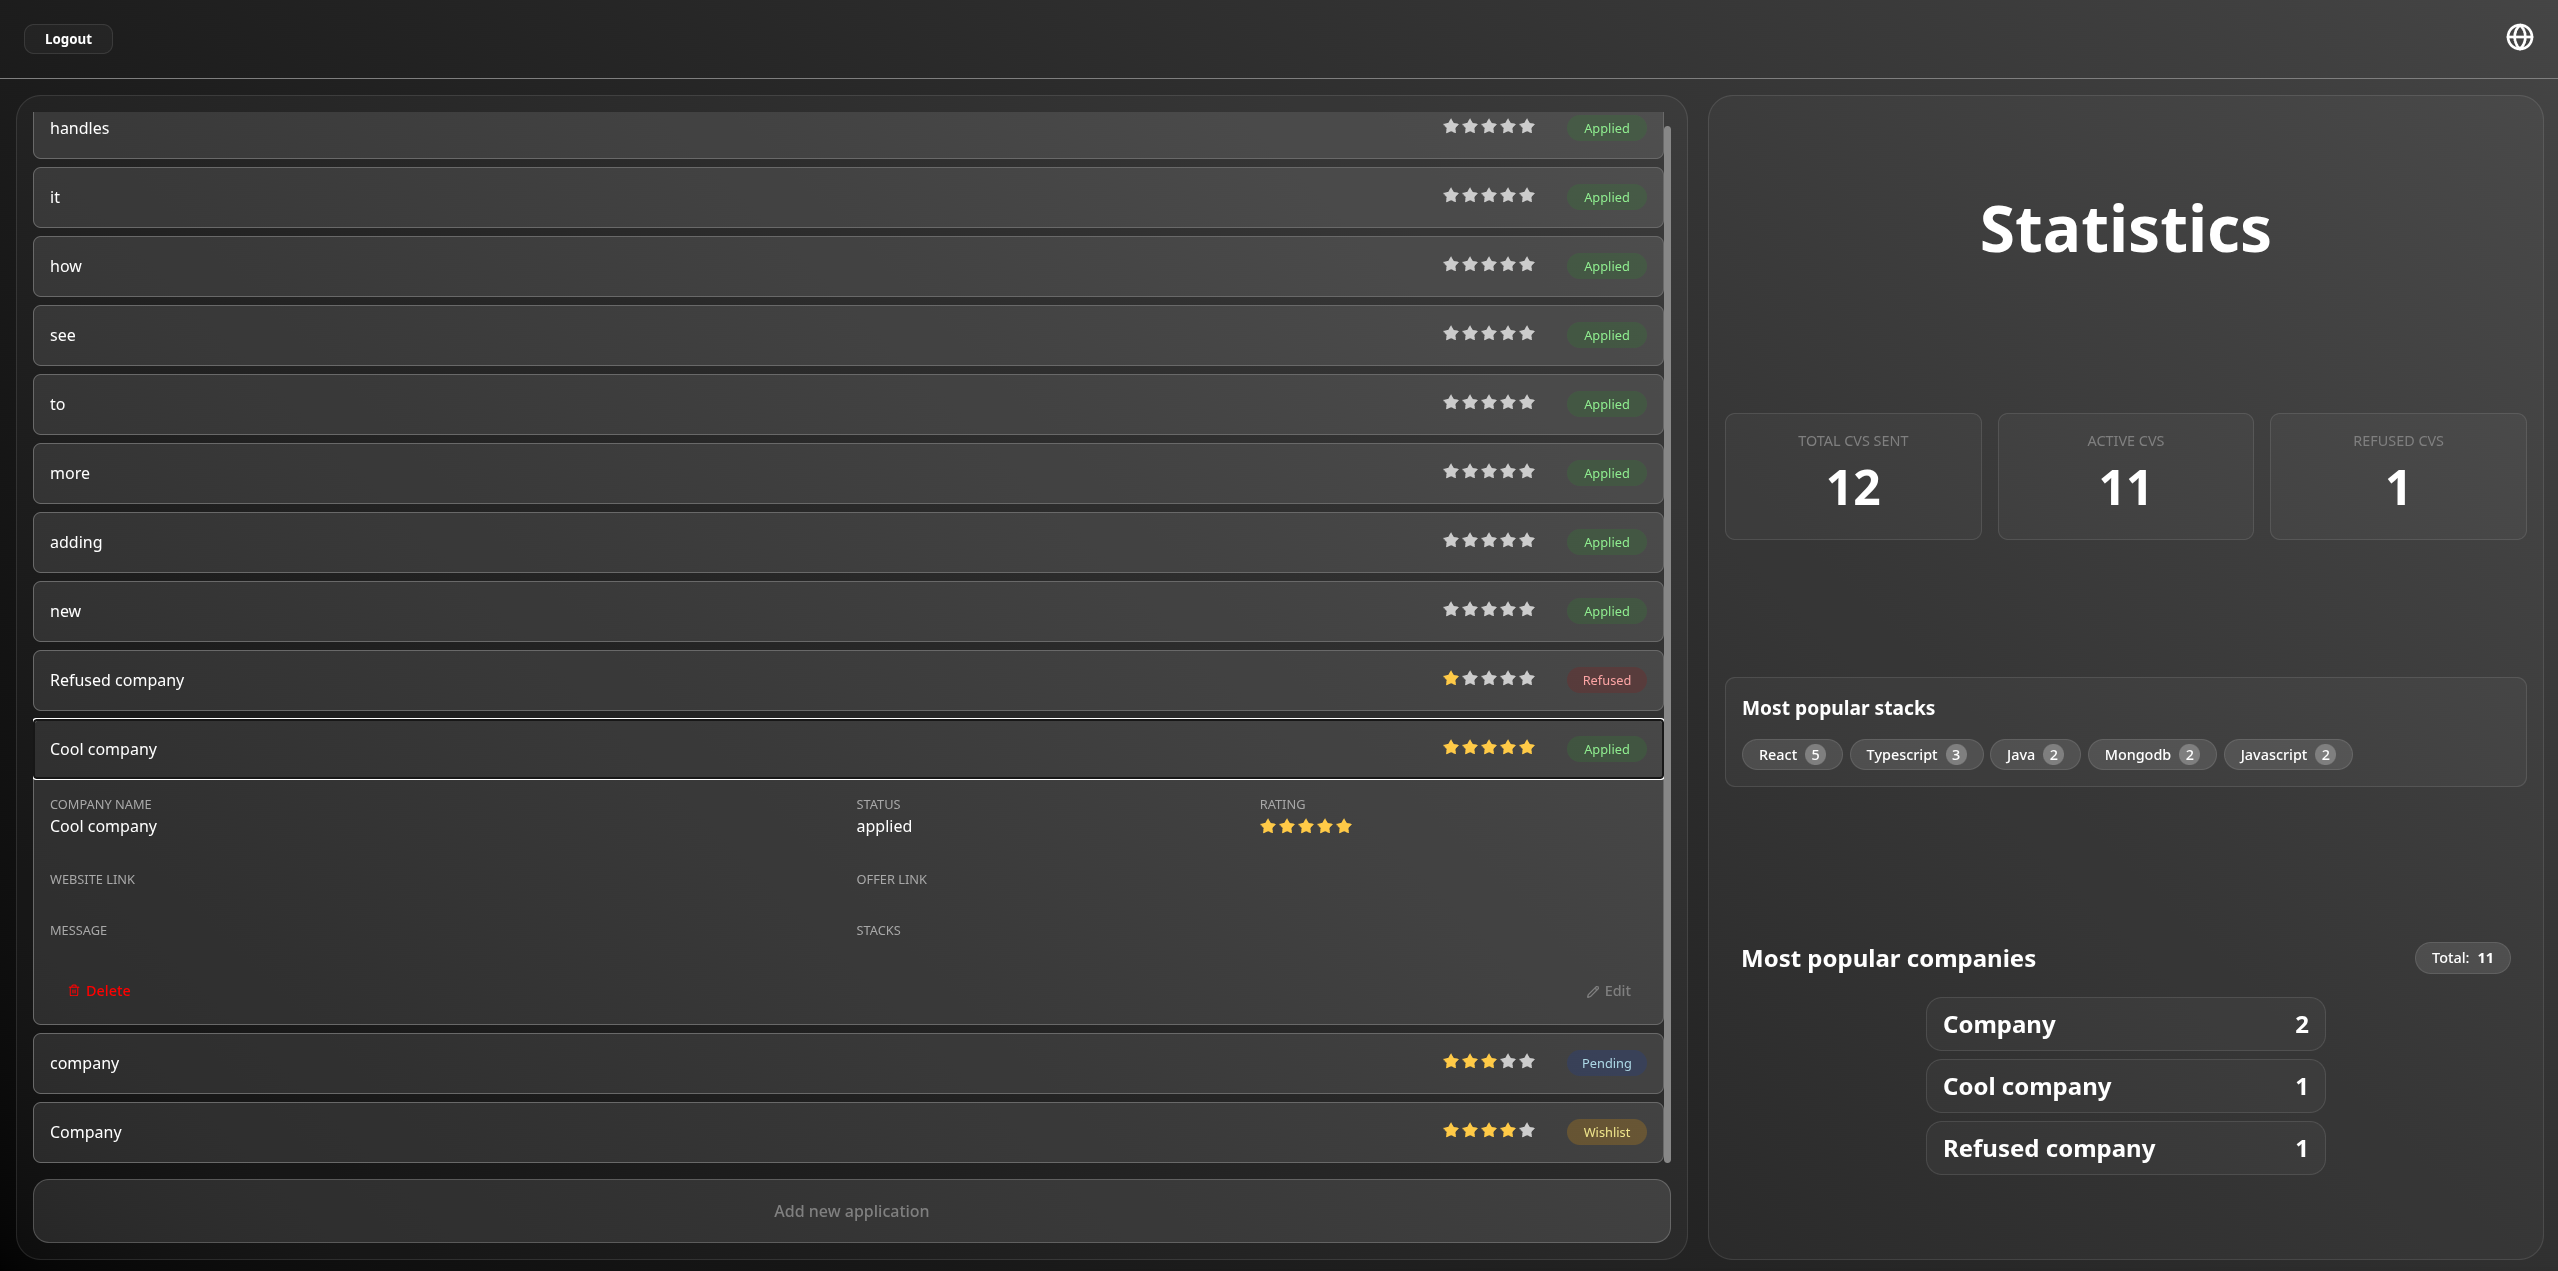Collapse the expanded Cool company row
The width and height of the screenshot is (2558, 1271).
pyautogui.click(x=700, y=749)
